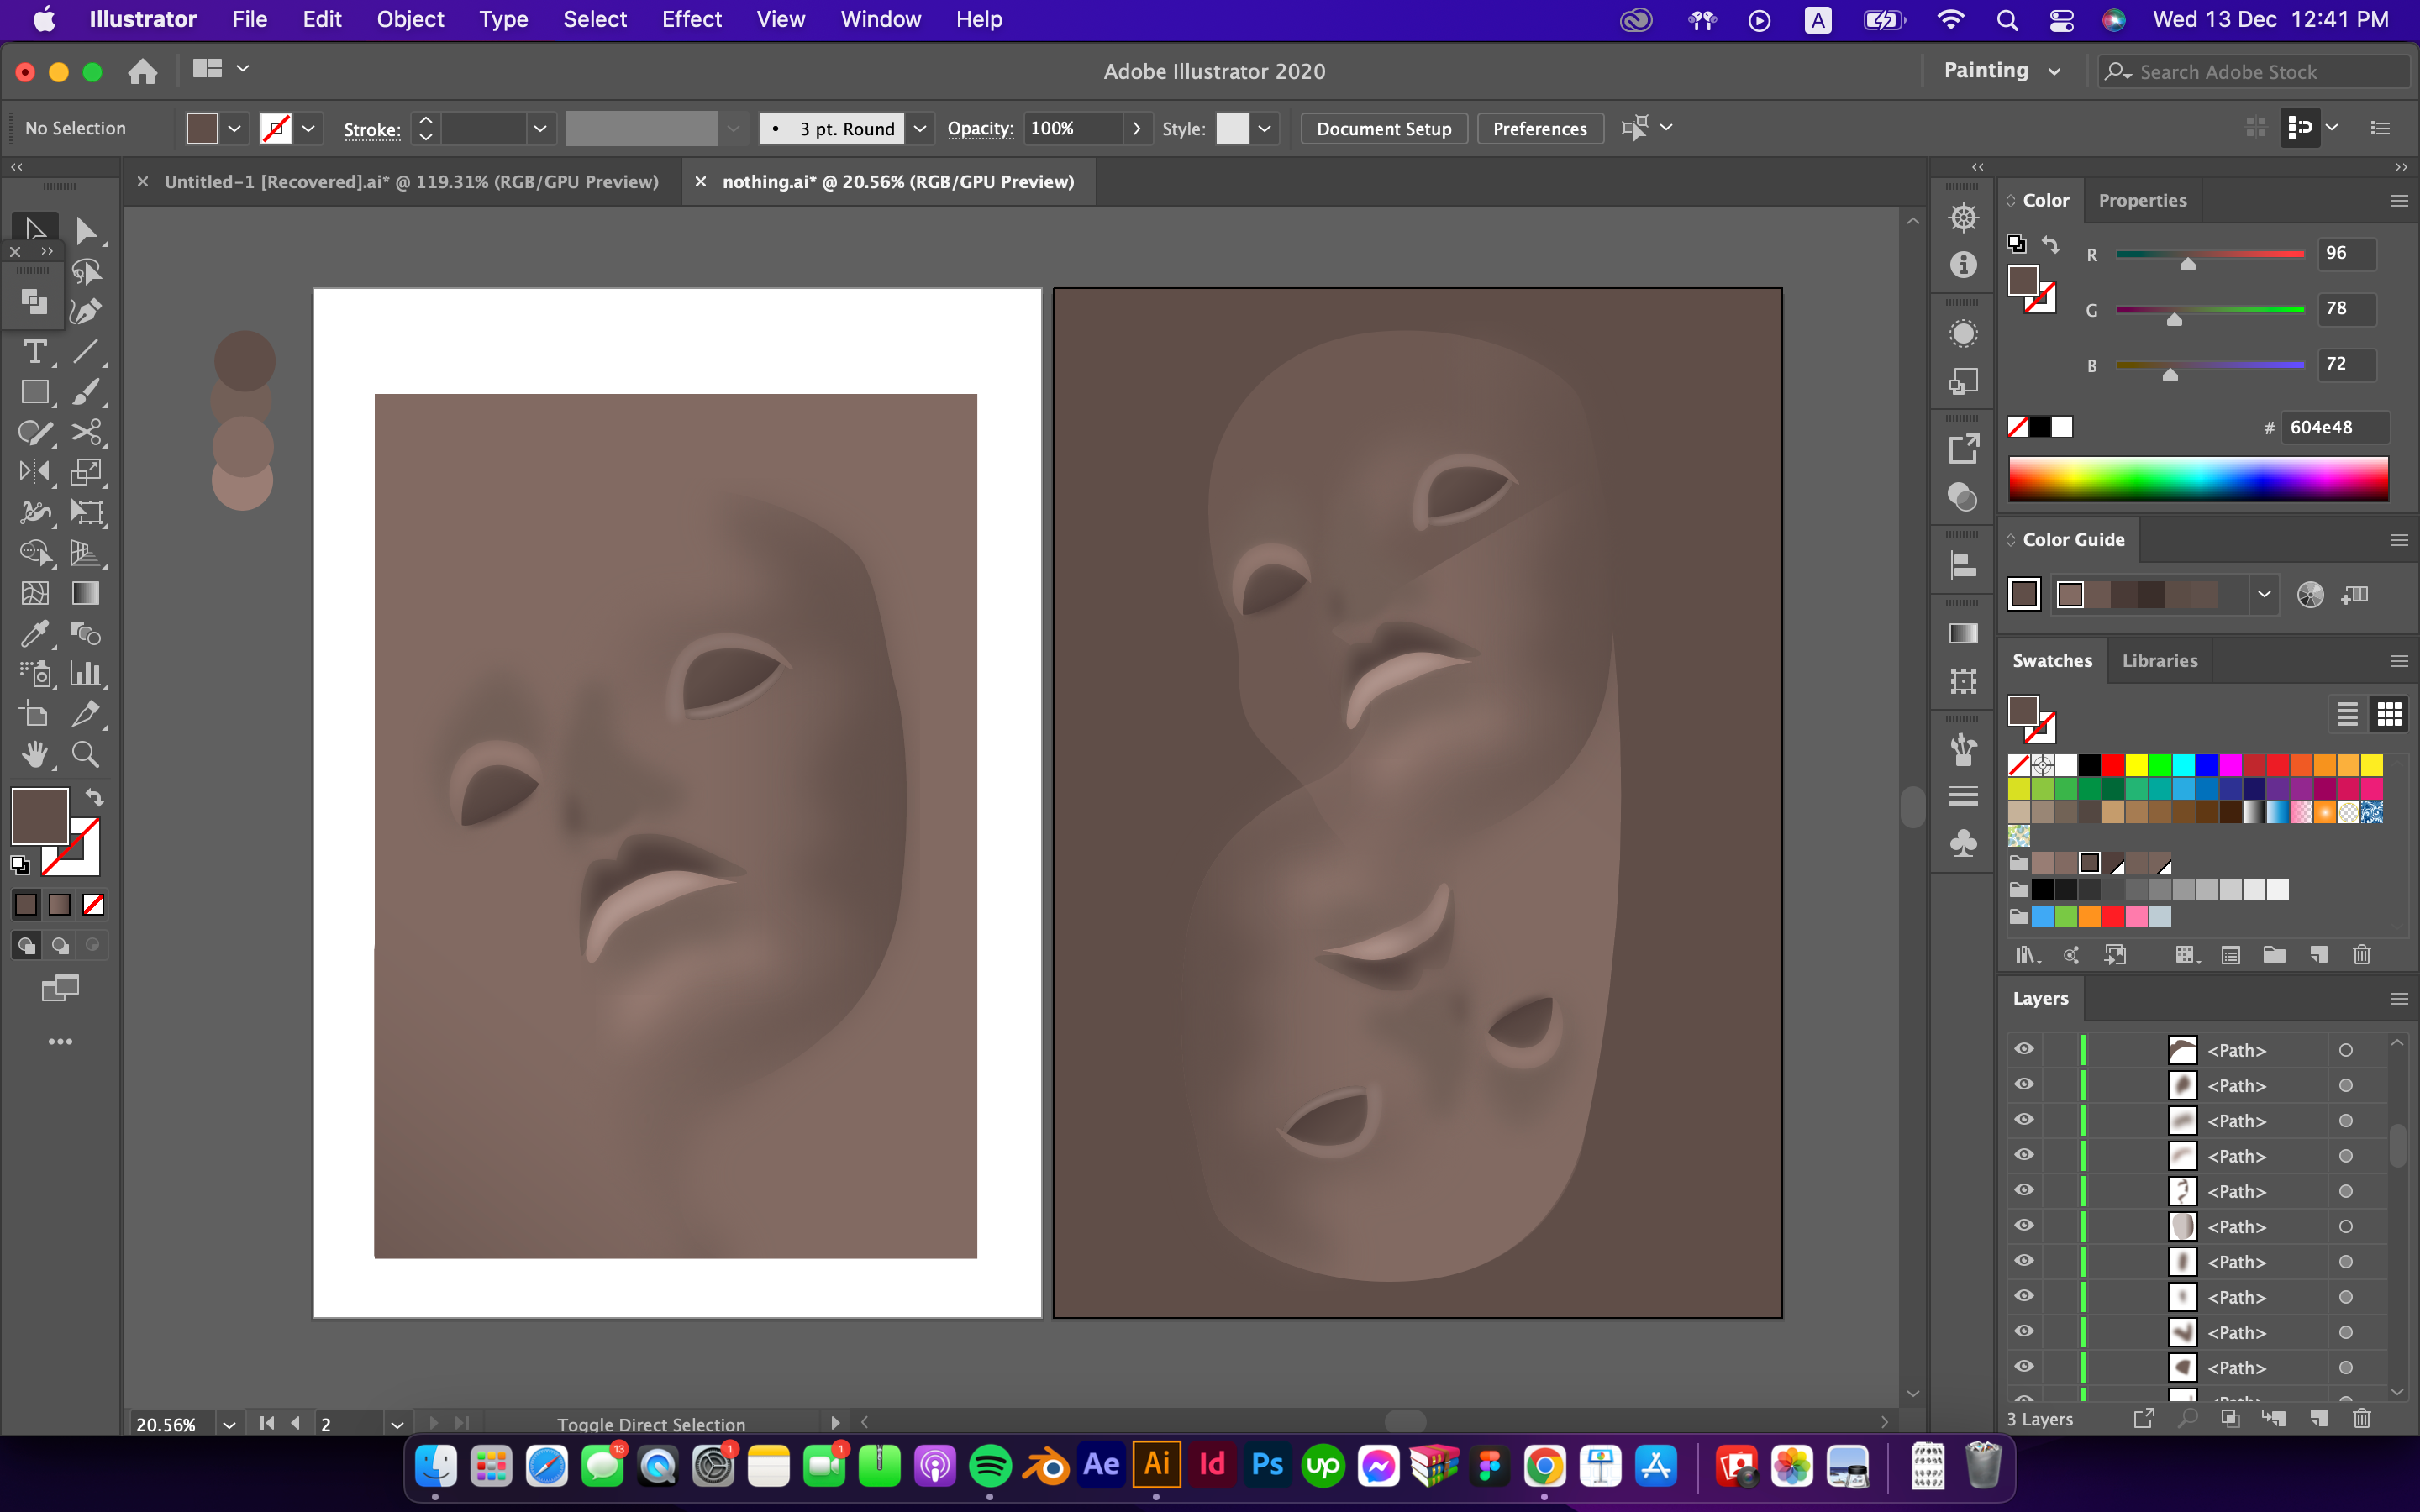Open the Align panel from the dock
Screen dimensions: 2420x1512
1963,566
